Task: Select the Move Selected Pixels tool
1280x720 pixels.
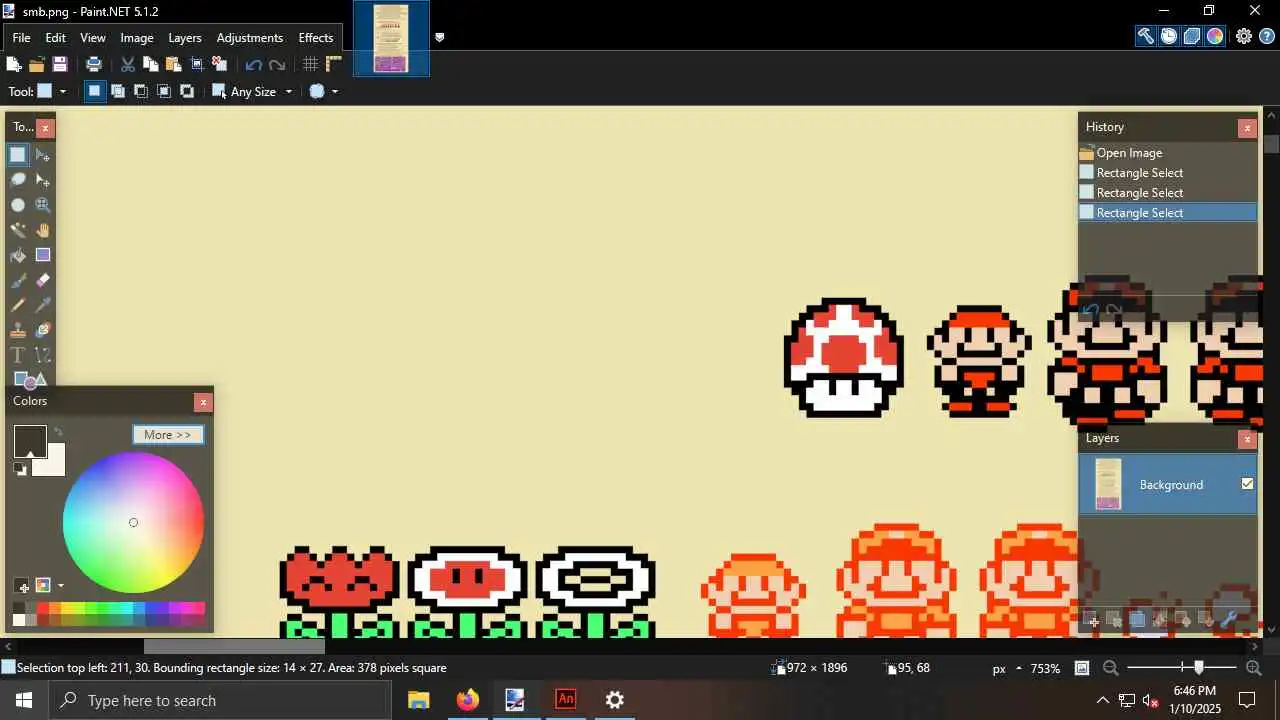Action: (x=43, y=154)
